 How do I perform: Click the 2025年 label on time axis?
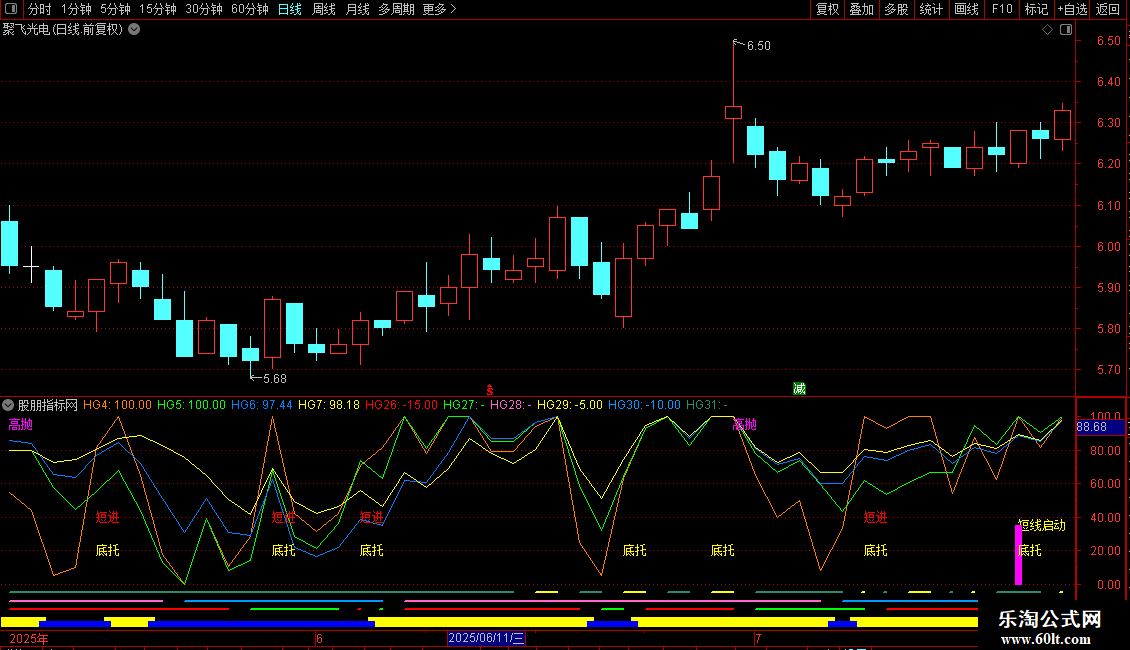[x=29, y=638]
